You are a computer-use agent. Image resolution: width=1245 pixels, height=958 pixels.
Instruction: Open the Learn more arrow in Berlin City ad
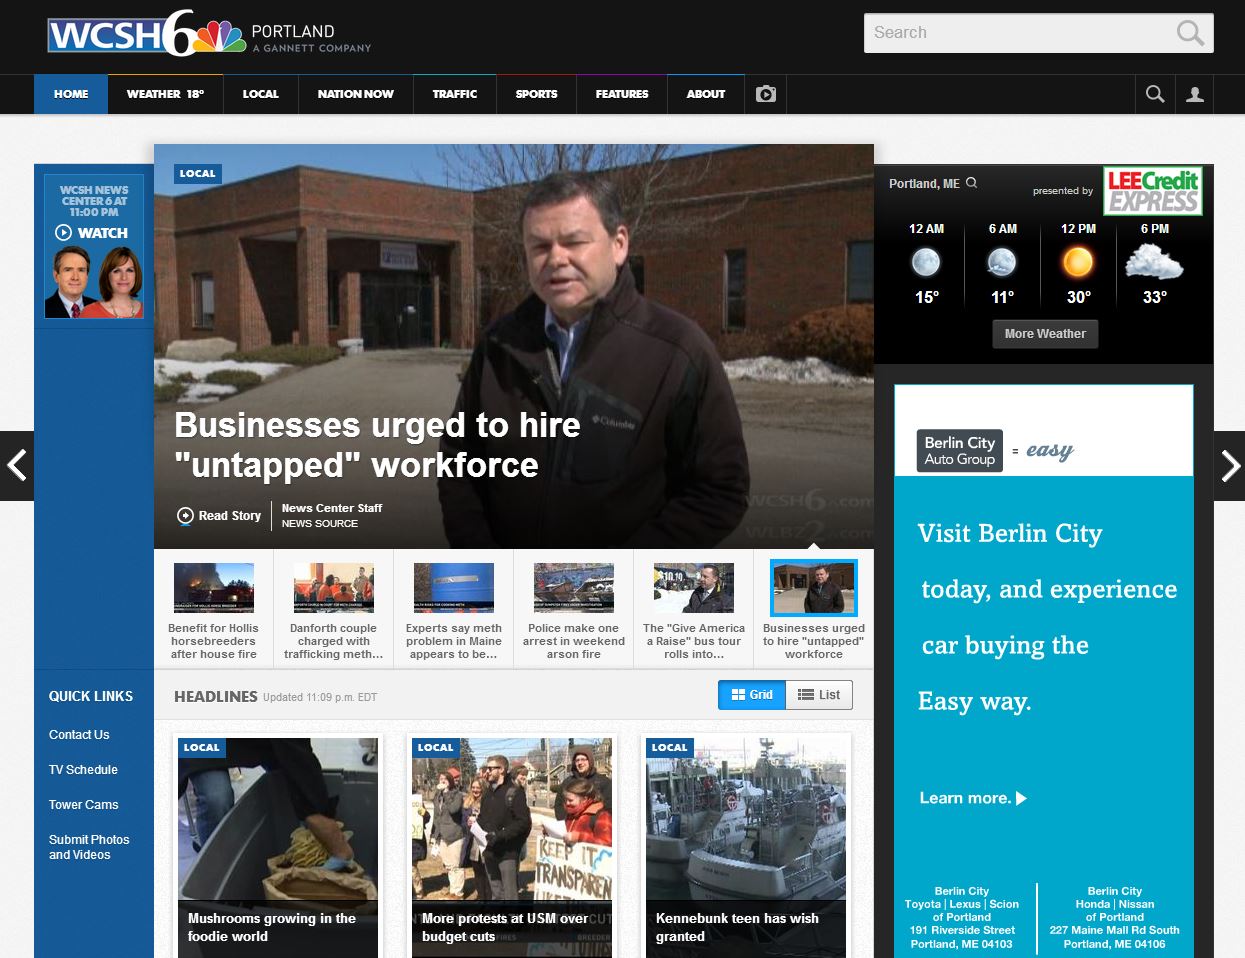(x=1019, y=798)
